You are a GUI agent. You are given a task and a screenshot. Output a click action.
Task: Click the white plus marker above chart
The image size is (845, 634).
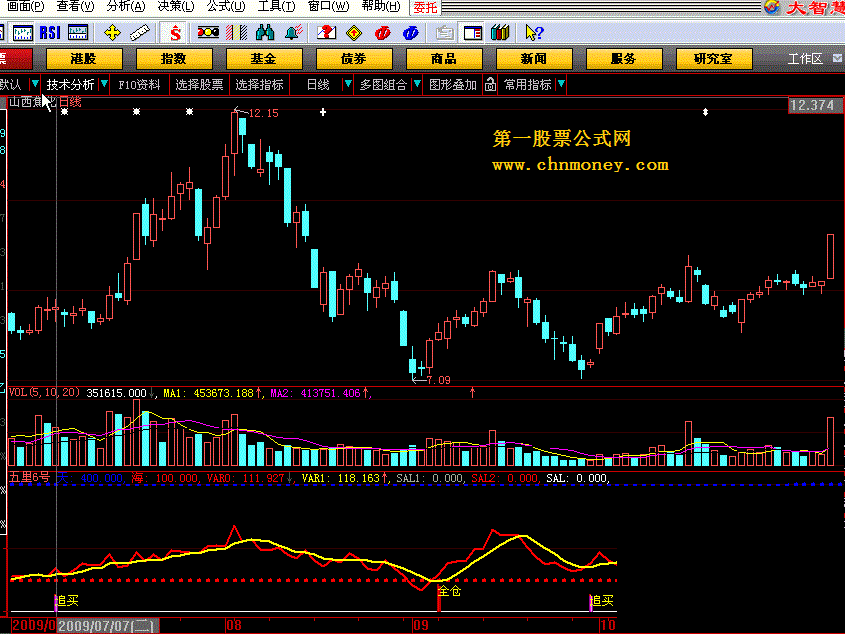click(323, 112)
